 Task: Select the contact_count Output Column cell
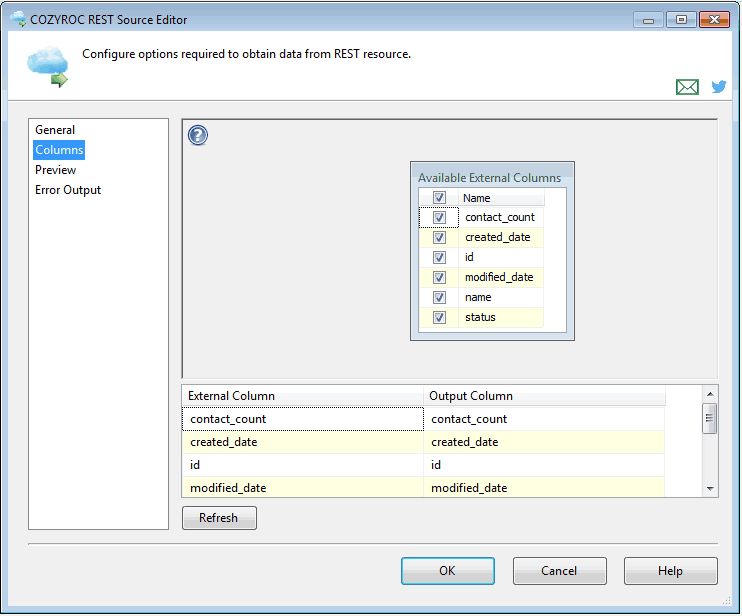544,419
